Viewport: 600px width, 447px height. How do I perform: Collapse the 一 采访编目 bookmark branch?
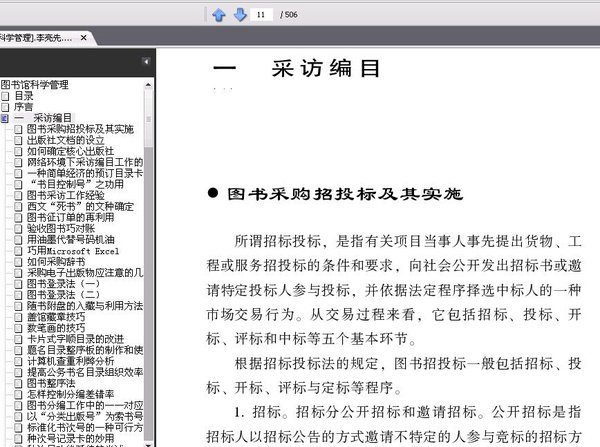[4, 118]
